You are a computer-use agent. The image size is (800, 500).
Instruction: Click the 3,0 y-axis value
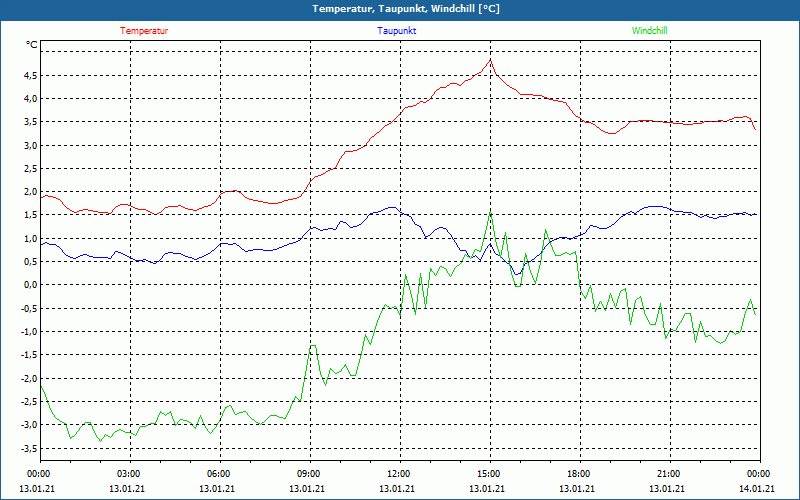pos(31,145)
